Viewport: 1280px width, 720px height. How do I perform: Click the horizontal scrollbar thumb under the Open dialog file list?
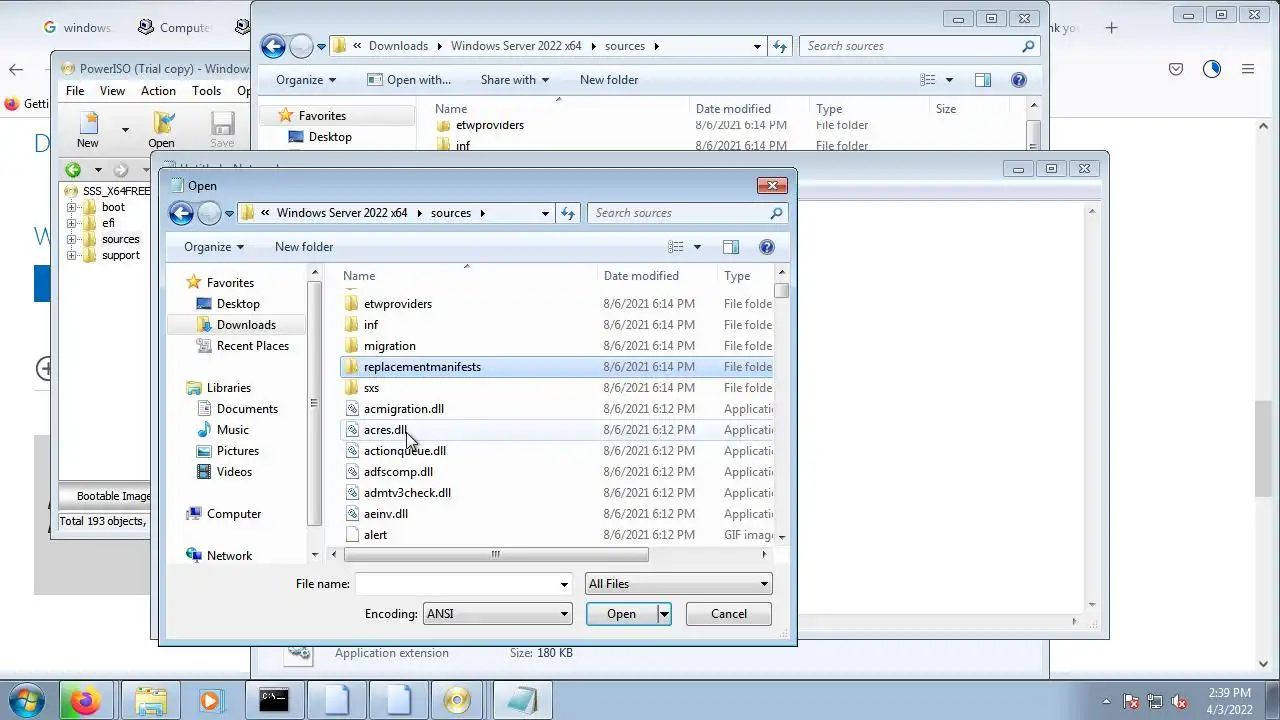tap(495, 555)
